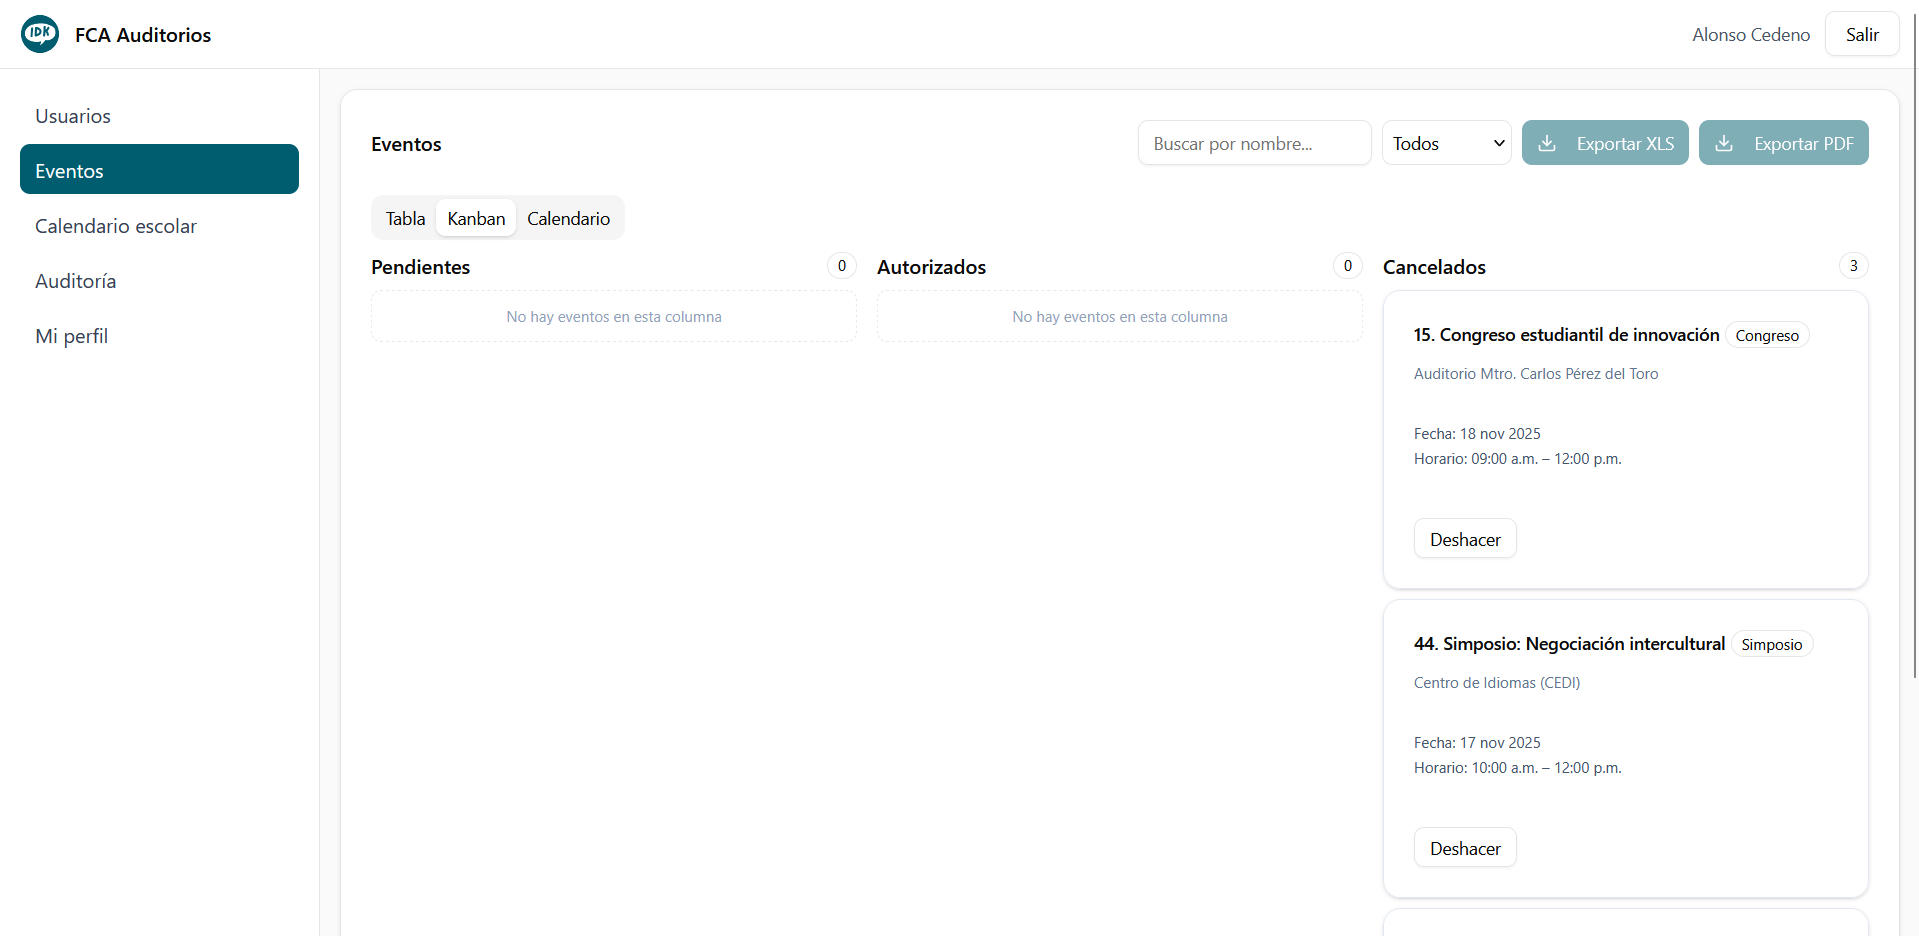
Task: Click the Autorizados count badge
Action: click(1347, 266)
